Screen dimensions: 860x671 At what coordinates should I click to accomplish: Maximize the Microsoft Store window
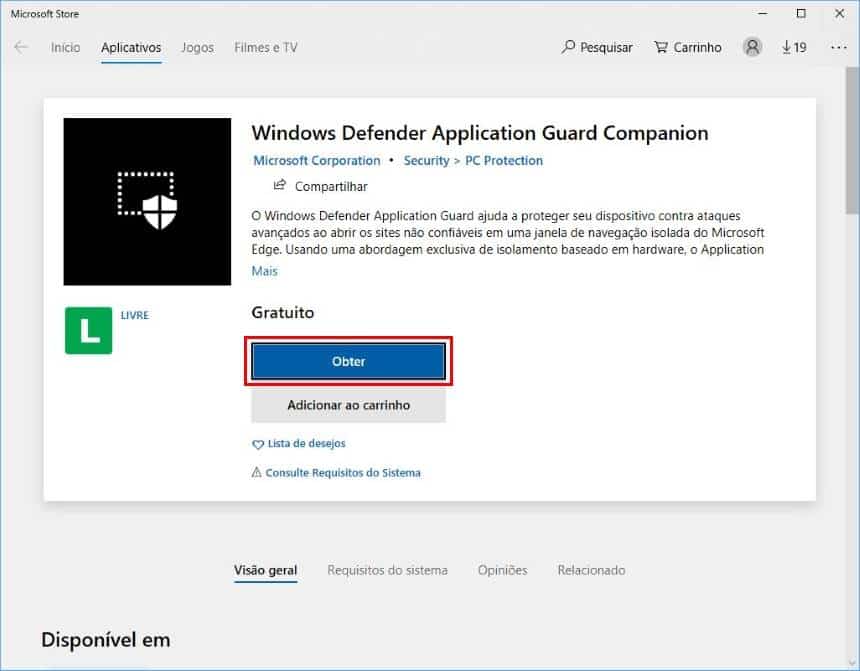(x=801, y=13)
